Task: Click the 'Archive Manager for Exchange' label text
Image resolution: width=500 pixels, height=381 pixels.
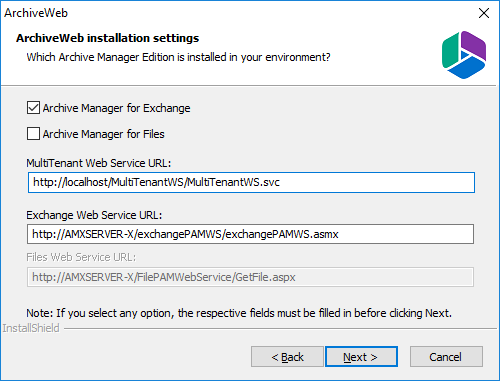Action: (x=116, y=108)
